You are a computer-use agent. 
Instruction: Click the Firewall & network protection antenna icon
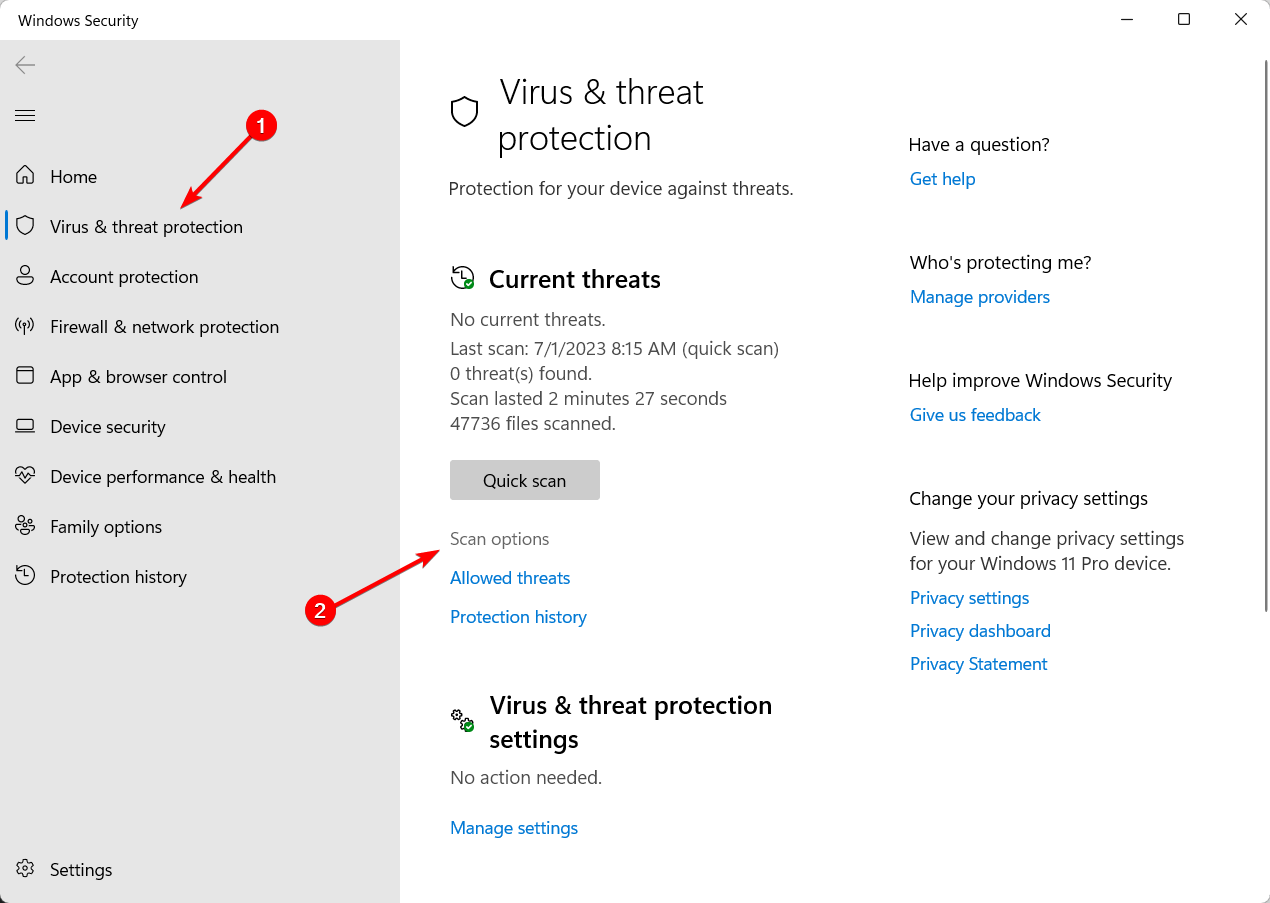(25, 326)
